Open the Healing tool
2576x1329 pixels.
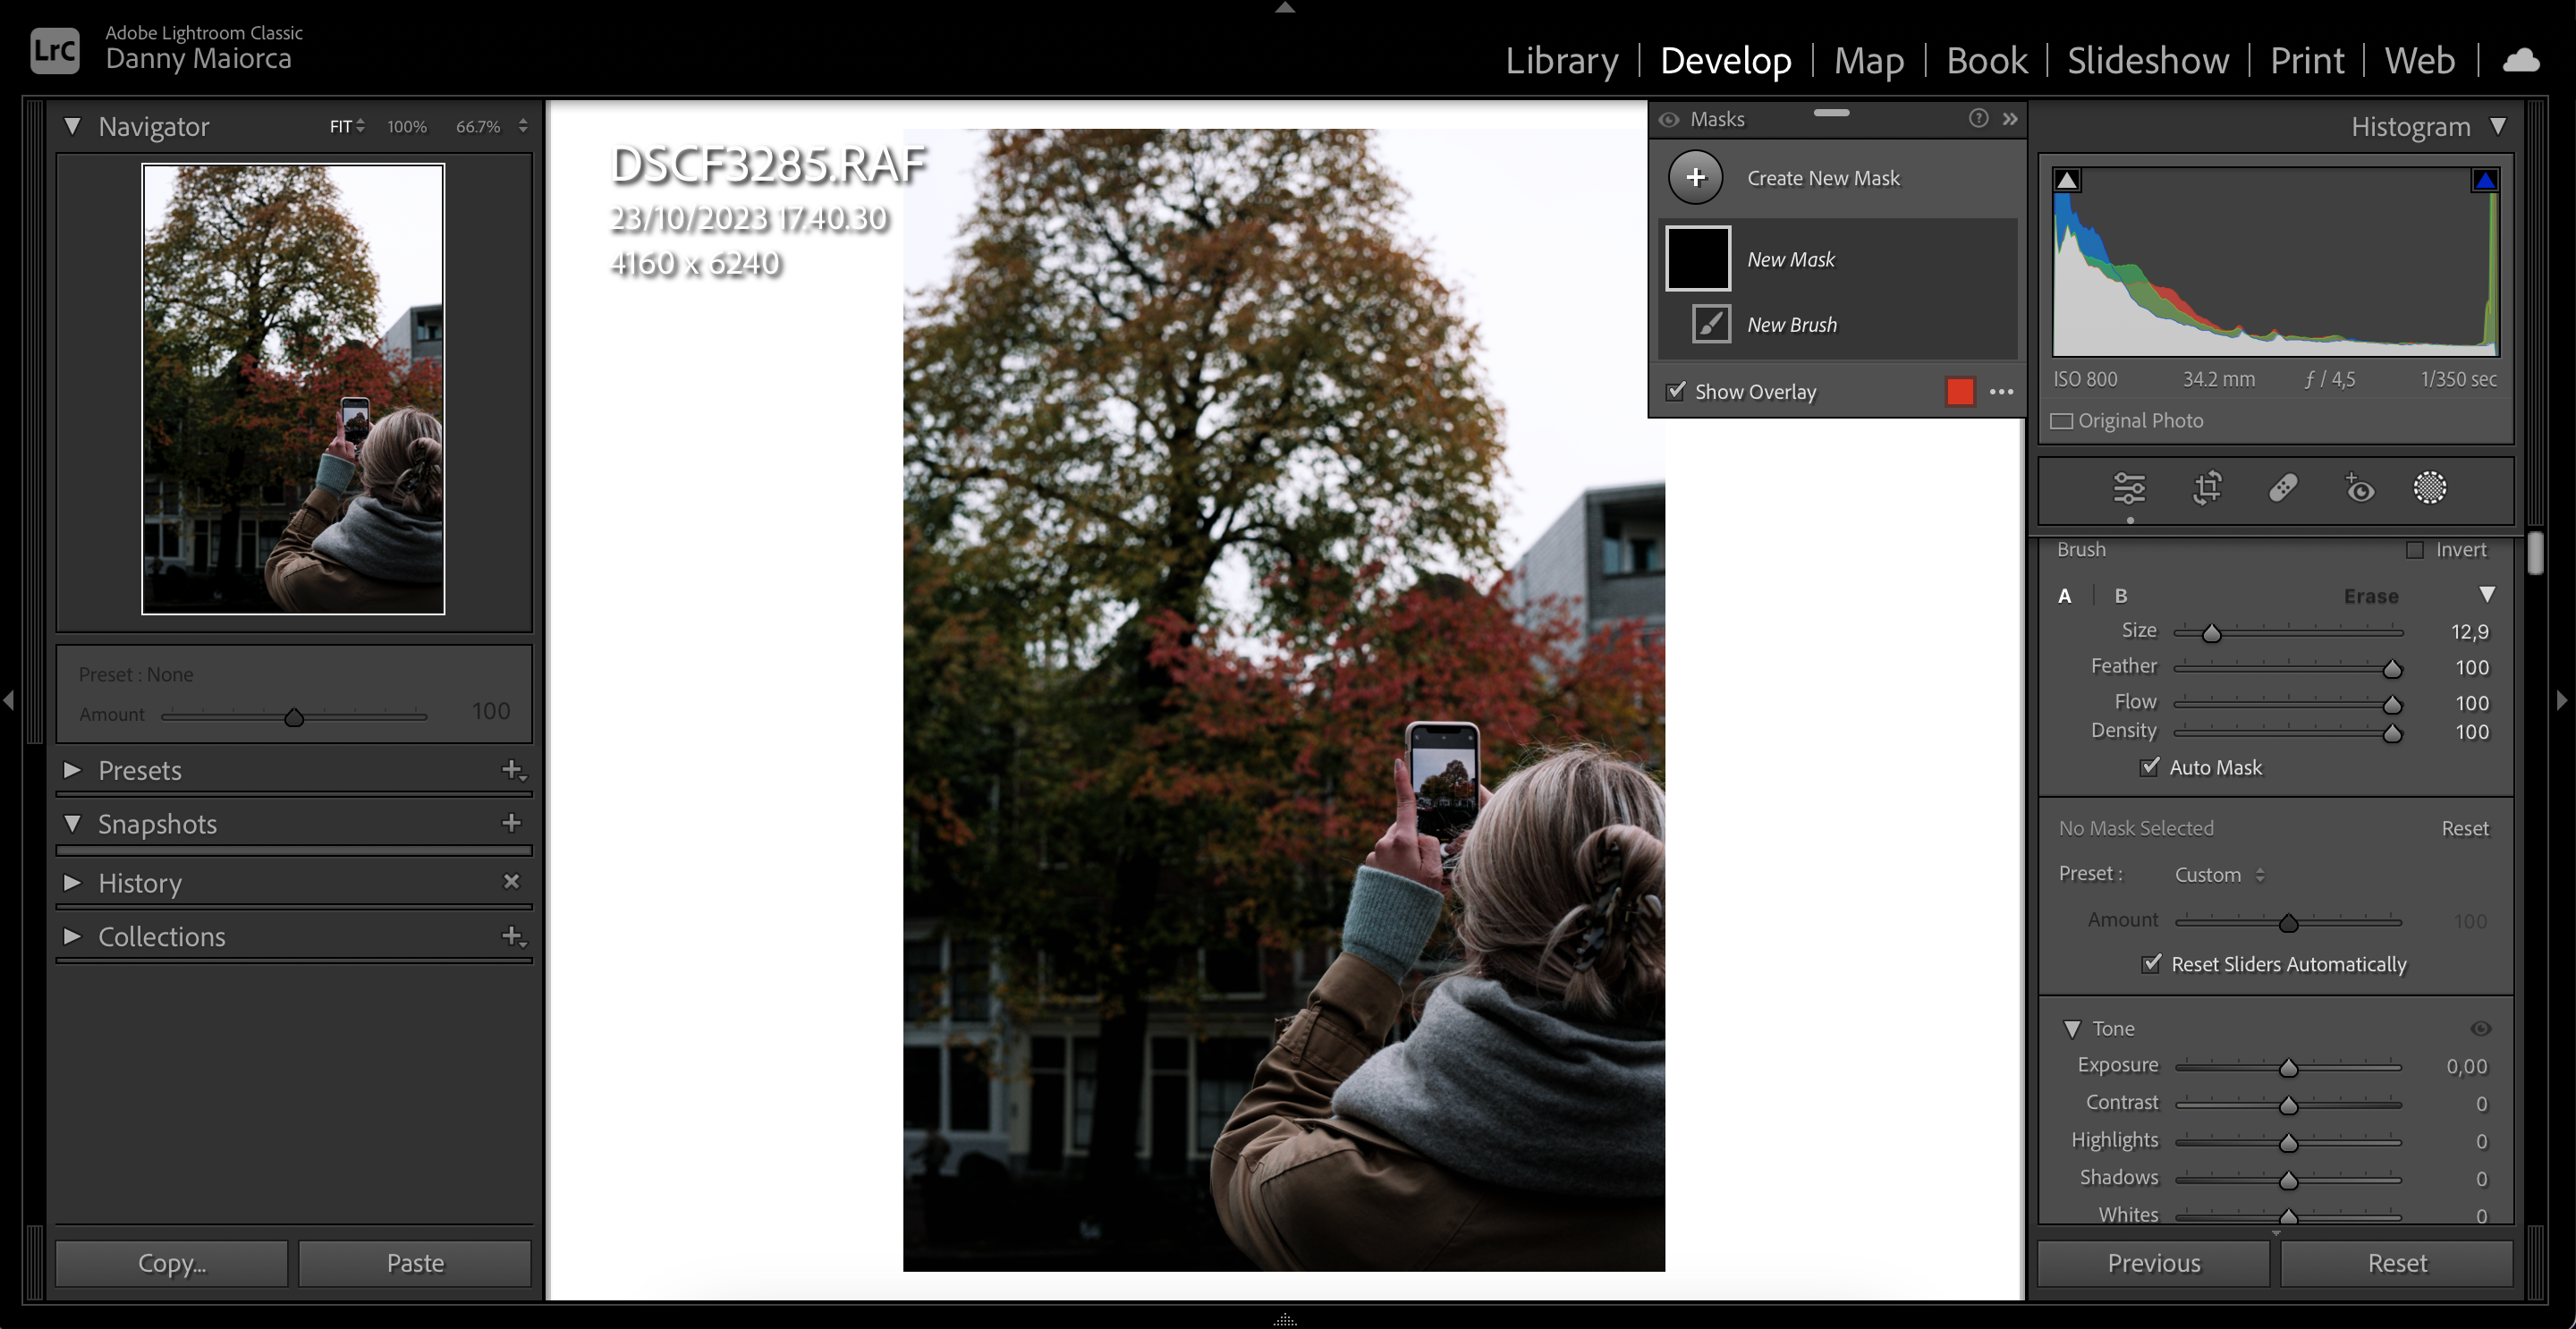[x=2283, y=490]
